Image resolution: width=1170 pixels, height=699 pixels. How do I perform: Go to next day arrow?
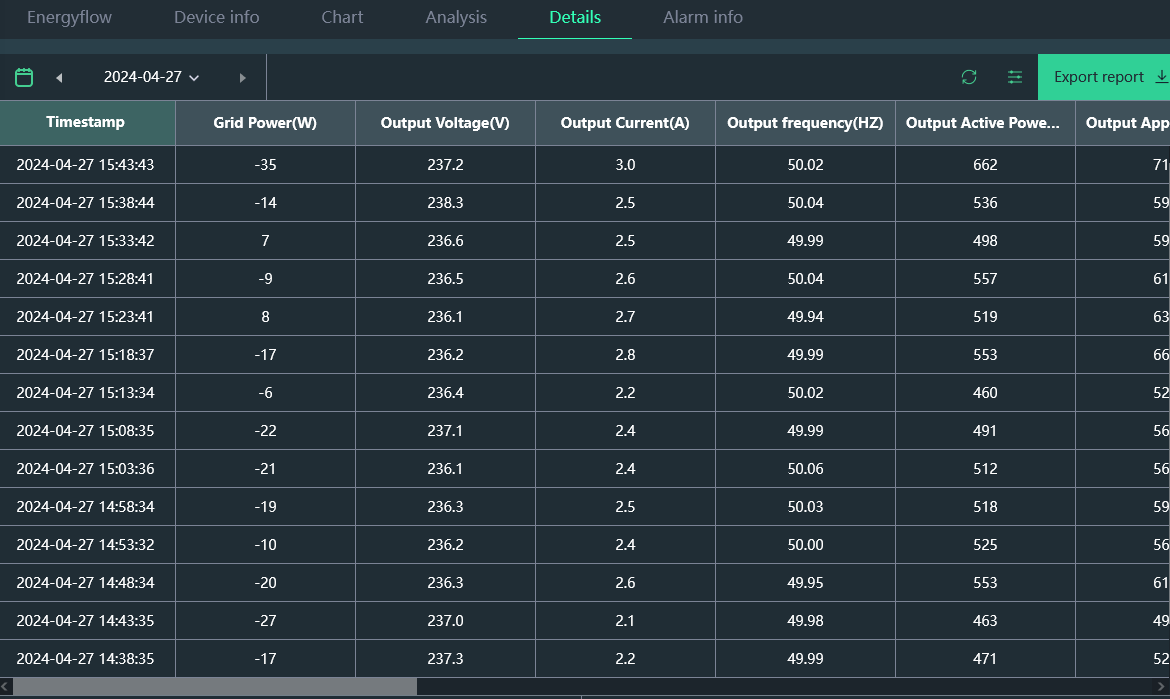pyautogui.click(x=242, y=78)
